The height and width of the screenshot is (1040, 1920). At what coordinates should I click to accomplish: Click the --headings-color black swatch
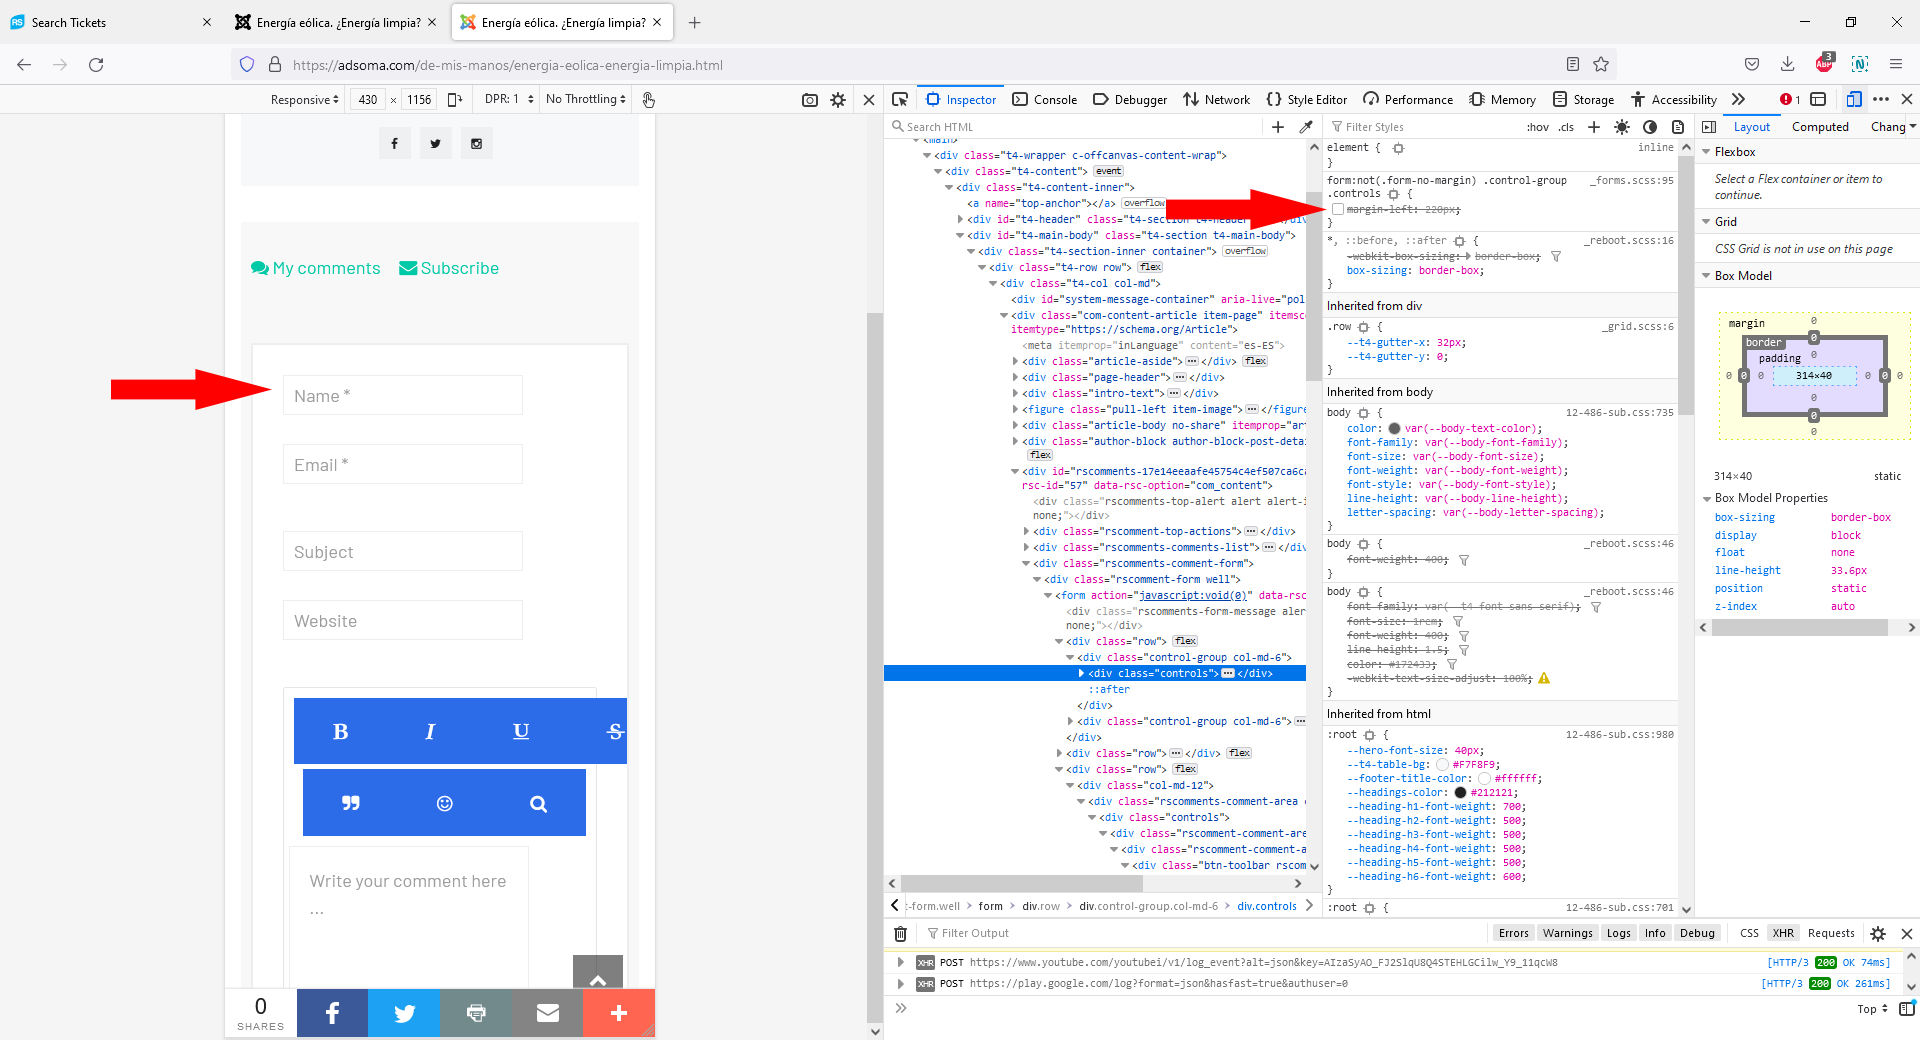click(1460, 793)
